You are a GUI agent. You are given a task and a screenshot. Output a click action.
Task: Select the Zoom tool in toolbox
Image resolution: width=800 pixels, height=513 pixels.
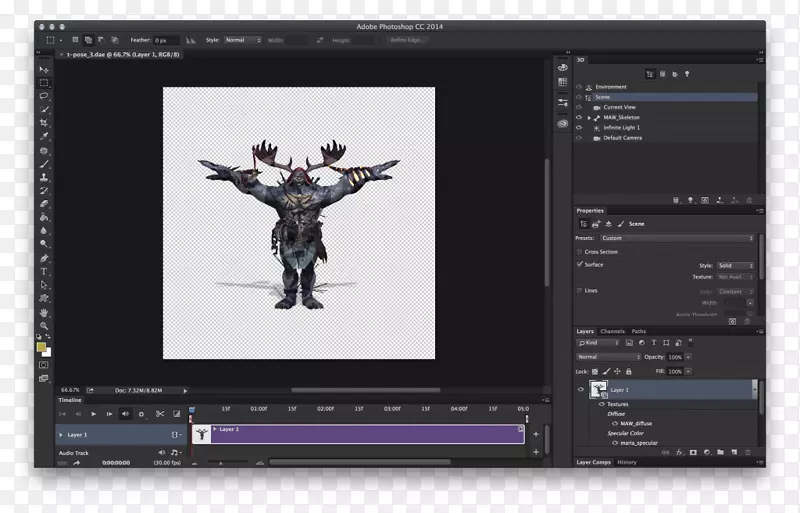[x=44, y=326]
